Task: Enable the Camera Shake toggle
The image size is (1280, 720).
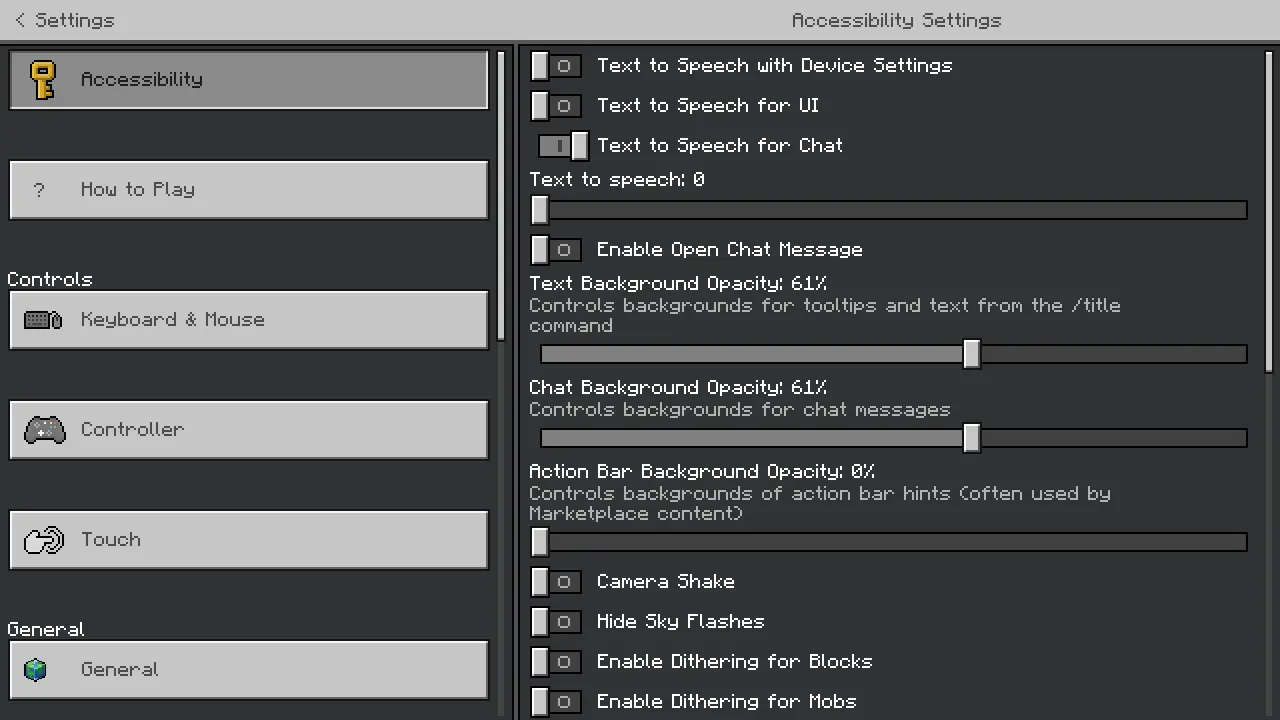Action: click(556, 582)
